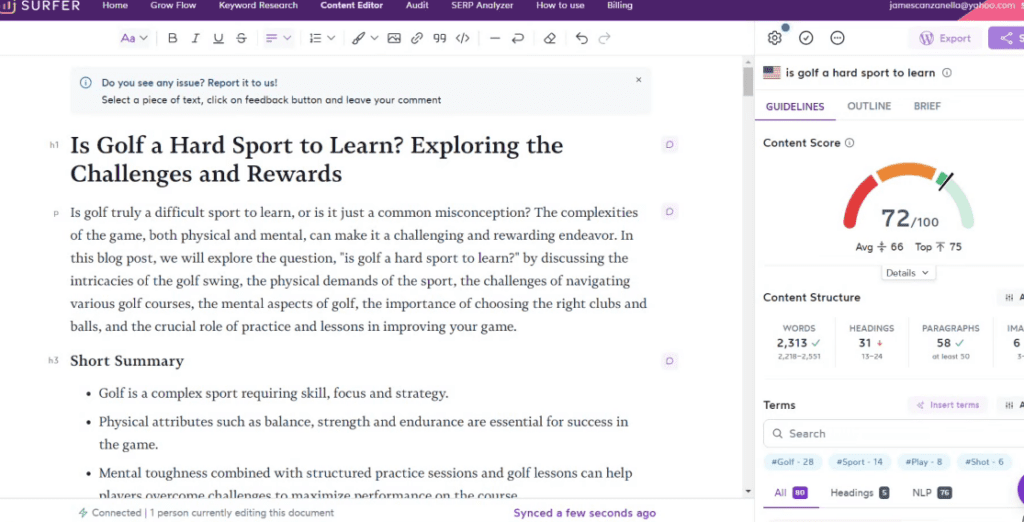Click the Insert terms button
Viewport: 1024px width, 522px height.
pyautogui.click(x=947, y=405)
